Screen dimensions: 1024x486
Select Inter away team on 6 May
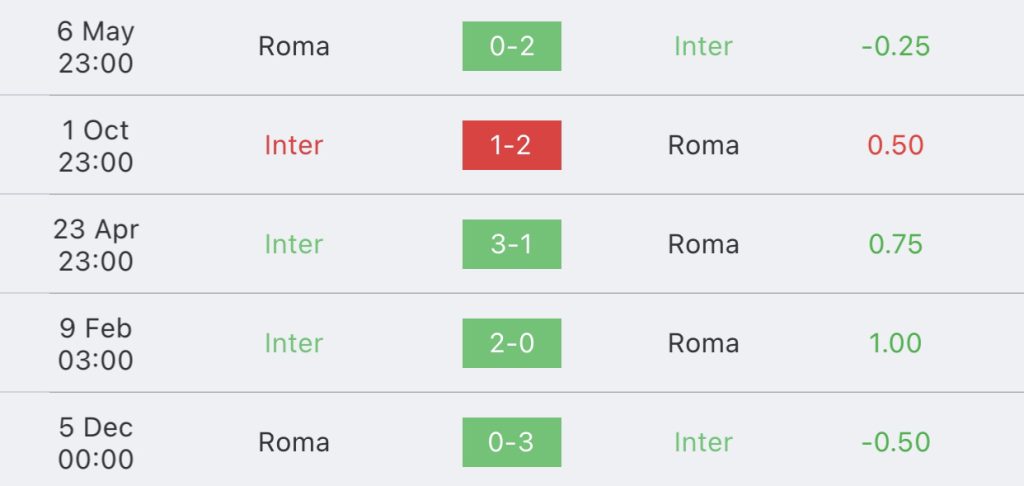click(703, 46)
